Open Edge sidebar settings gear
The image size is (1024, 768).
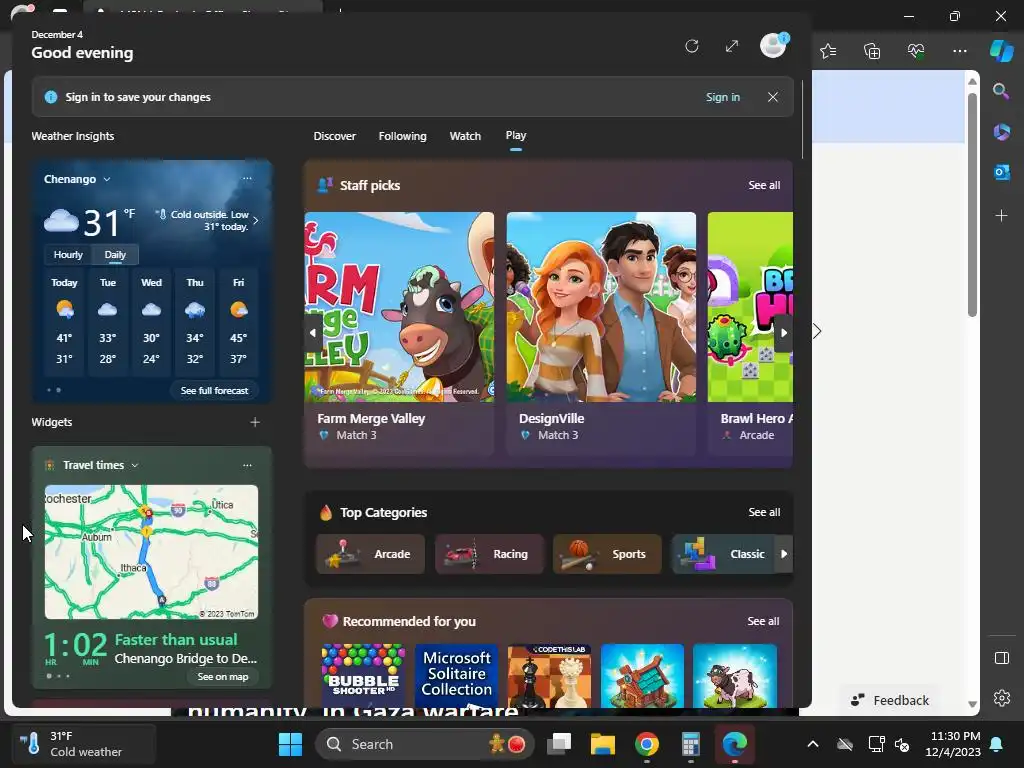(x=1001, y=698)
